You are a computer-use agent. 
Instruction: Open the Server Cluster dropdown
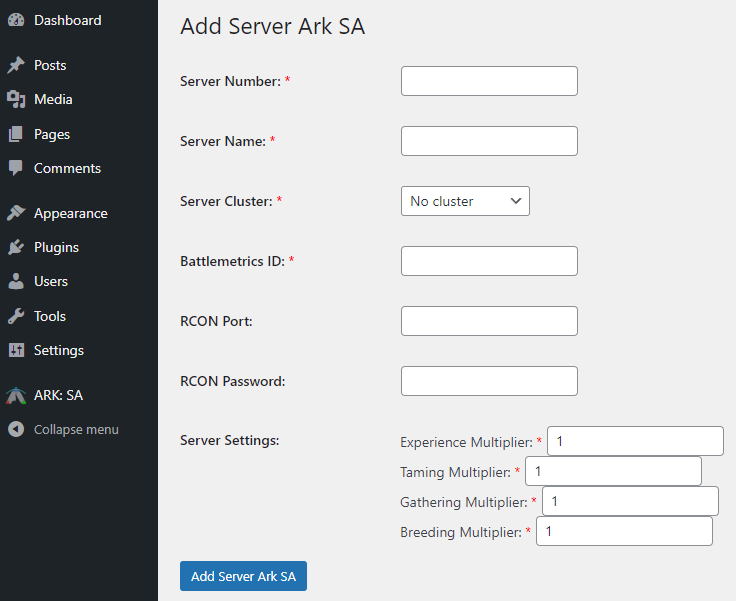point(465,201)
